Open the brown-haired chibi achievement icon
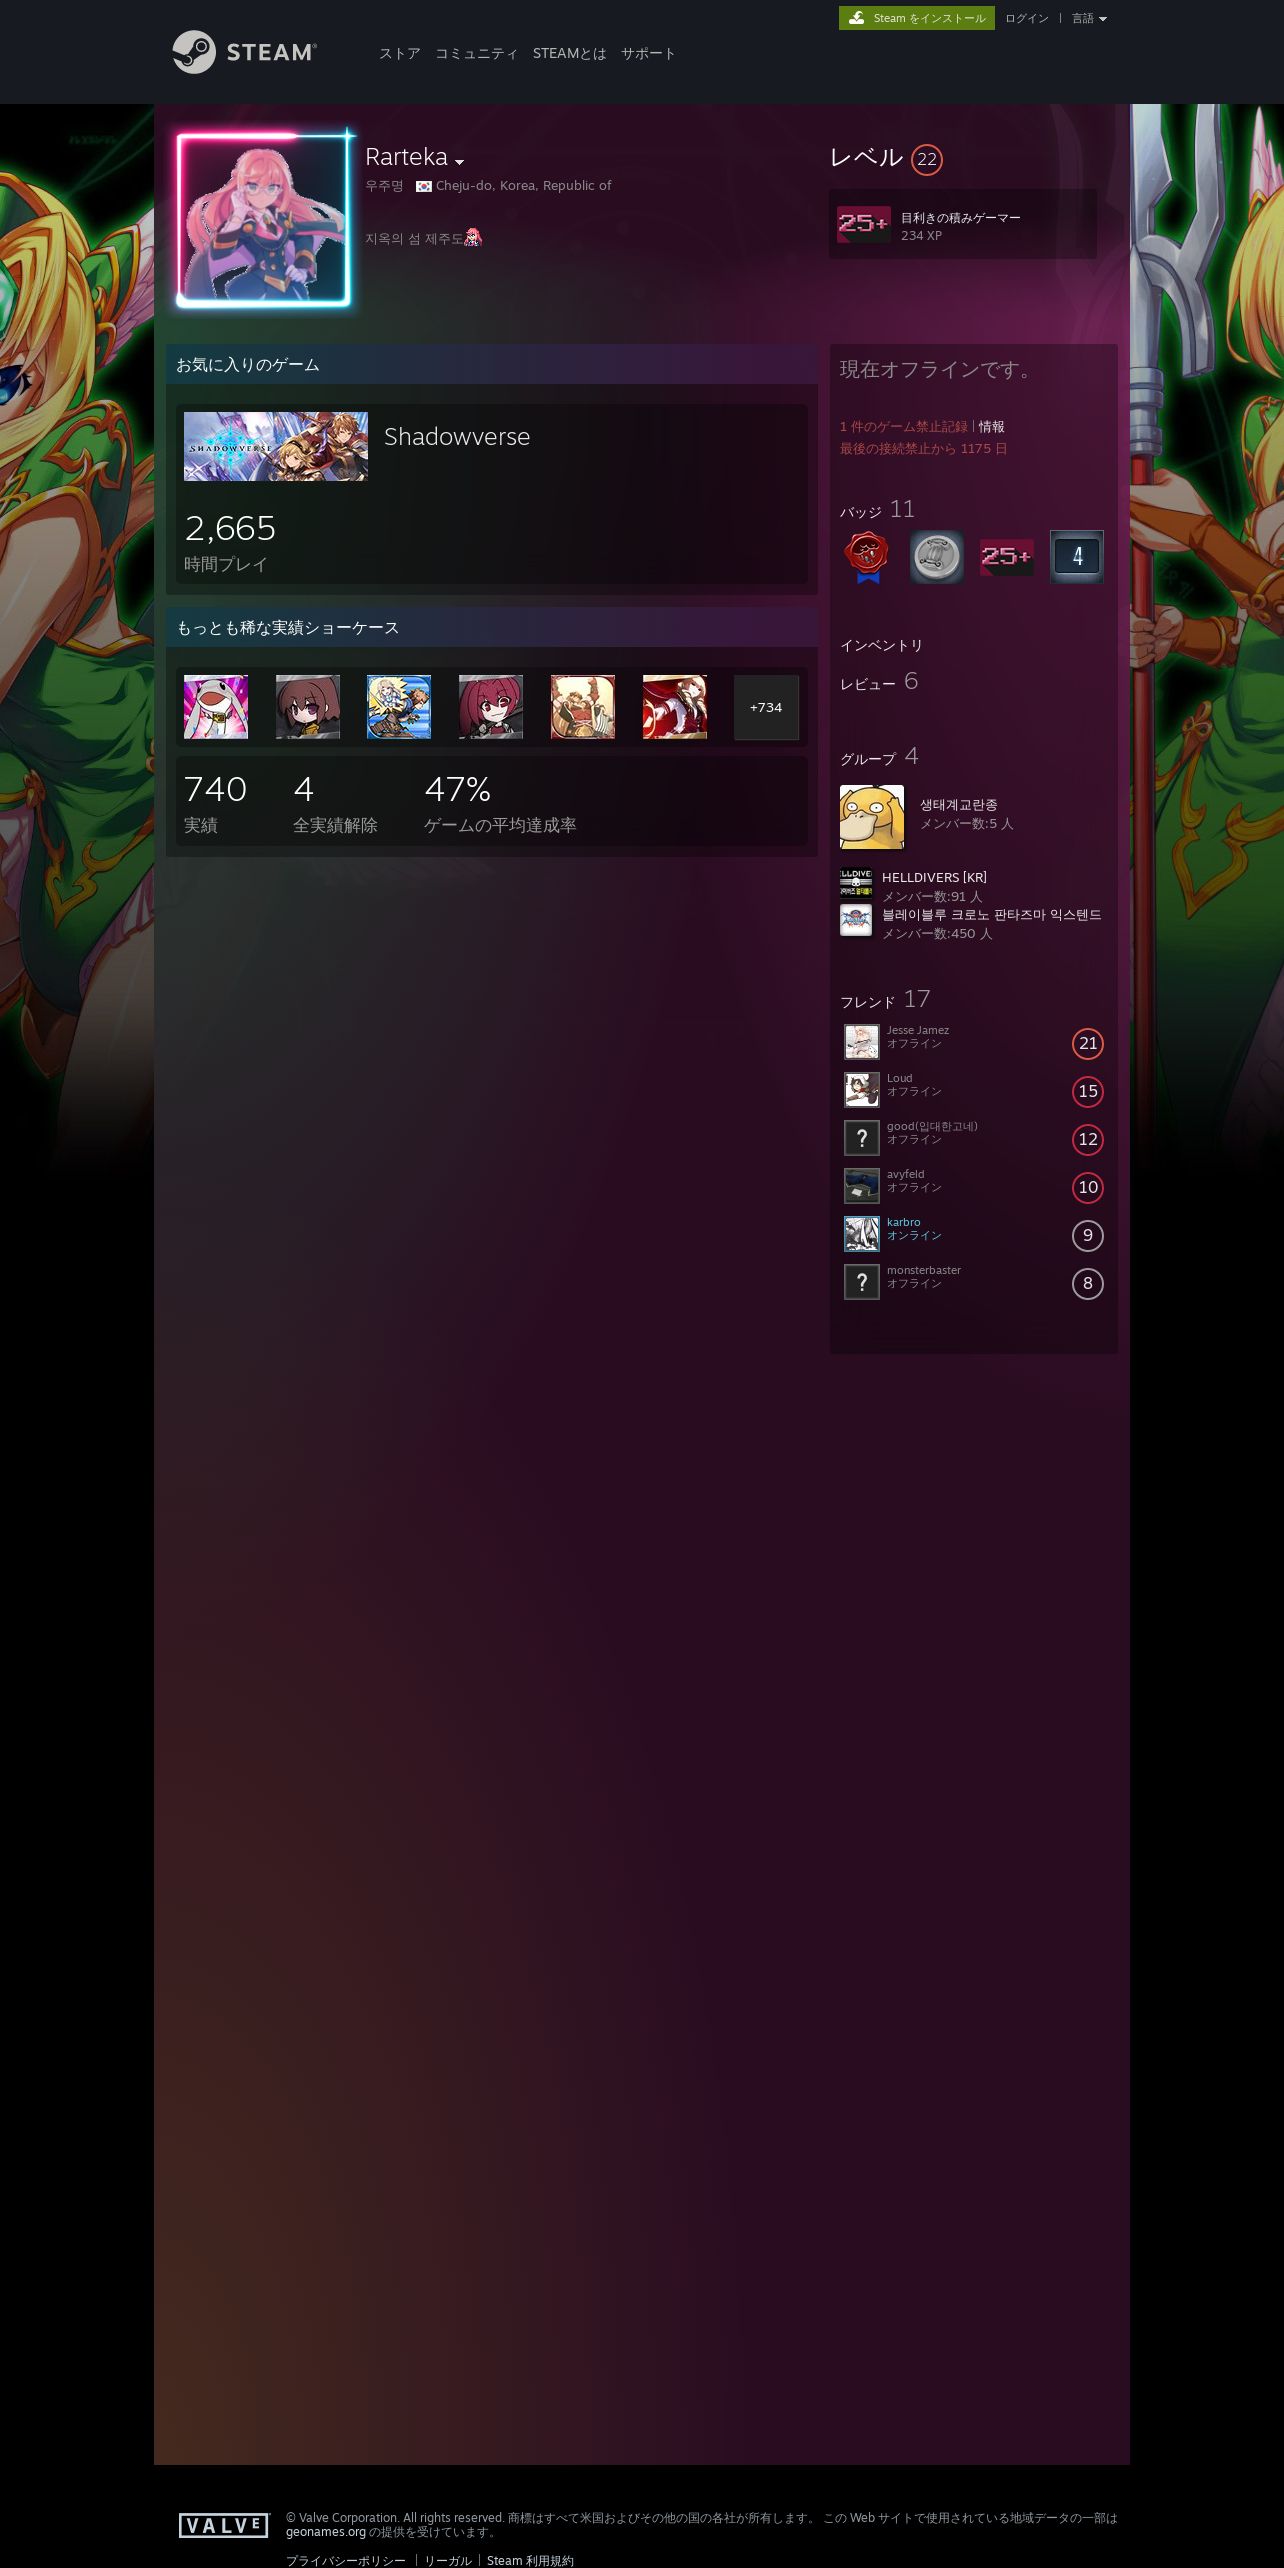The width and height of the screenshot is (1284, 2568). 308,707
